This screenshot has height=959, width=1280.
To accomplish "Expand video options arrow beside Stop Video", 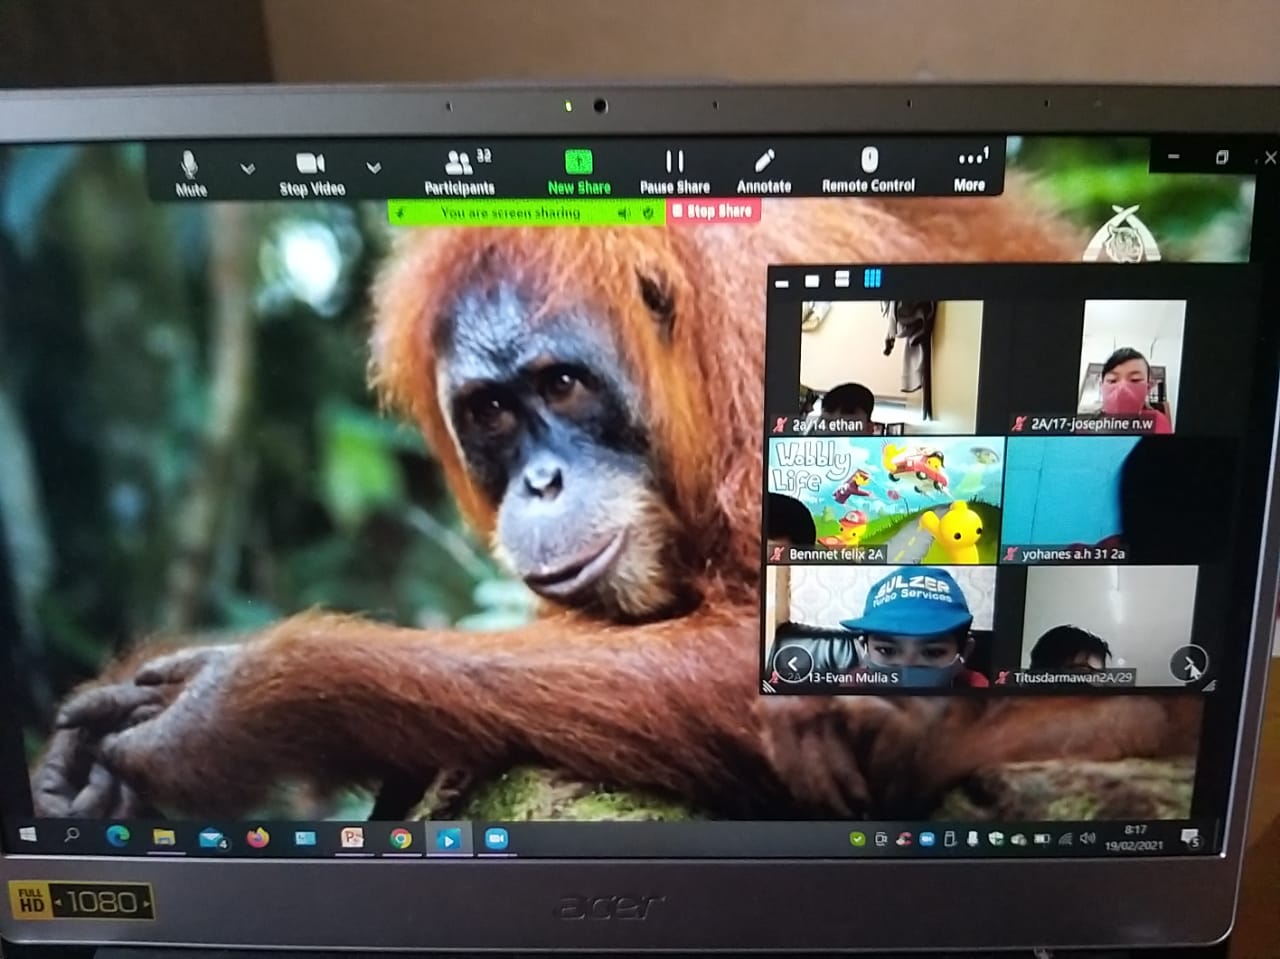I will [x=374, y=168].
